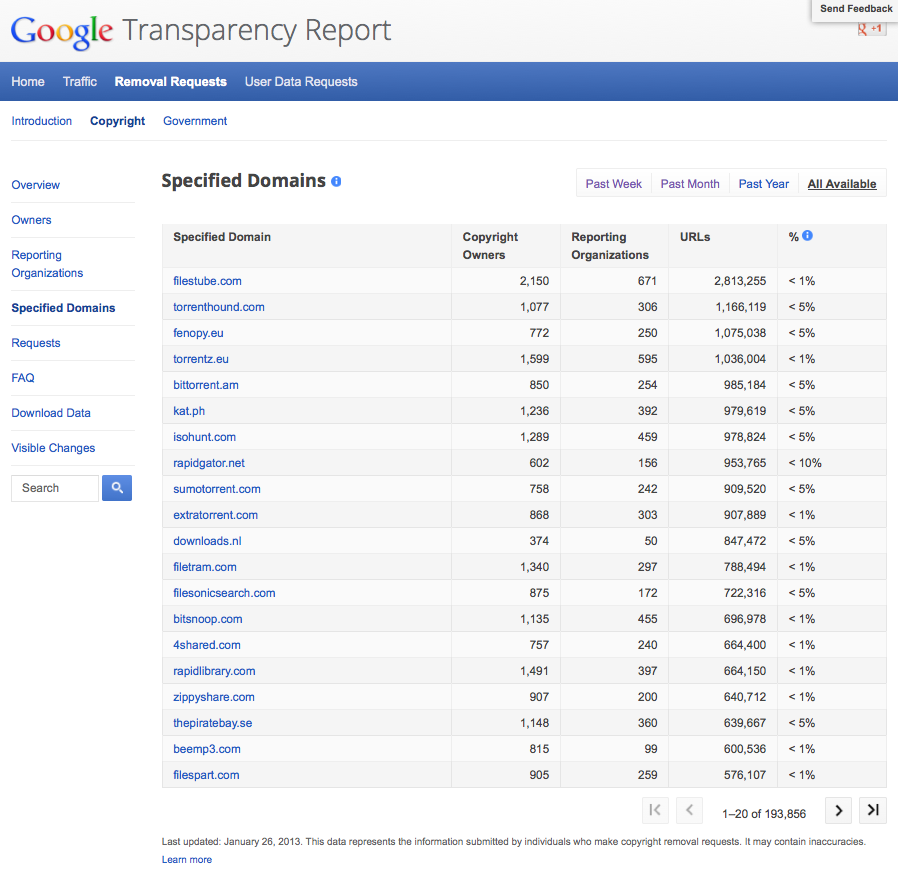Click info icon beside Specified Domains heading
898x887 pixels.
coord(336,181)
